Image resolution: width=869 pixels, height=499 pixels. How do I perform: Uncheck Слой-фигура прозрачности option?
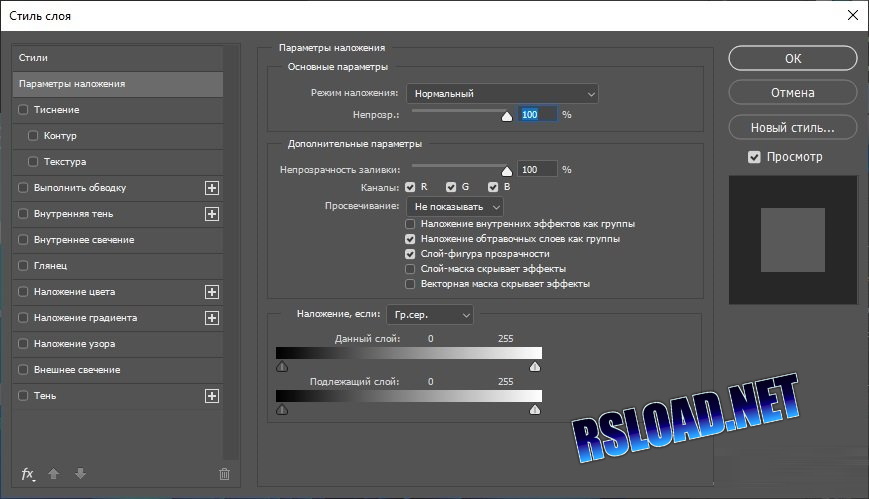click(x=410, y=254)
